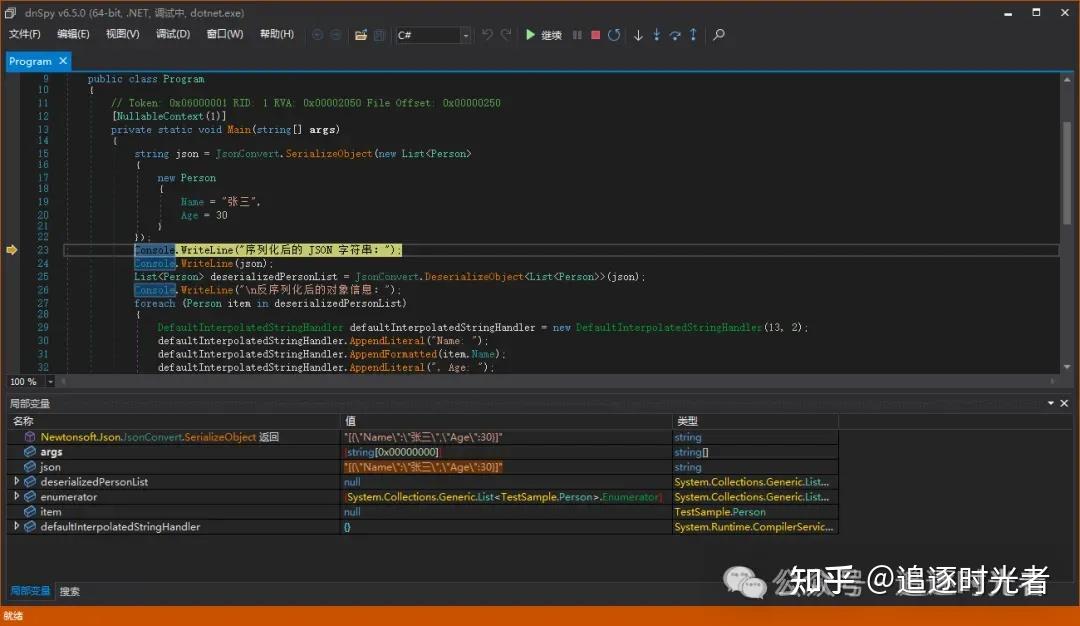Click the pause (break all) debug icon
This screenshot has width=1080, height=626.
(x=577, y=34)
